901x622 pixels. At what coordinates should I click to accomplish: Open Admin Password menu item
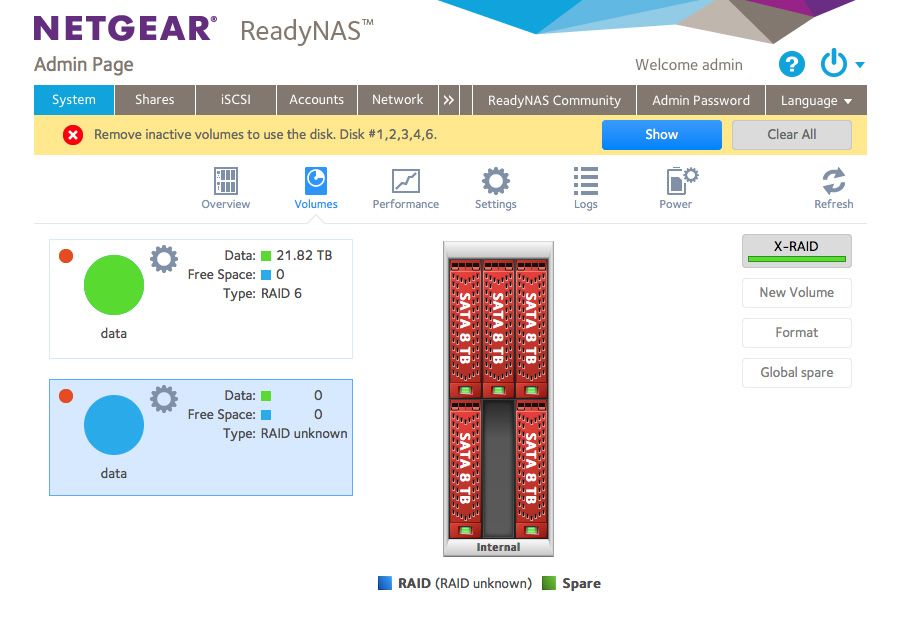point(701,100)
